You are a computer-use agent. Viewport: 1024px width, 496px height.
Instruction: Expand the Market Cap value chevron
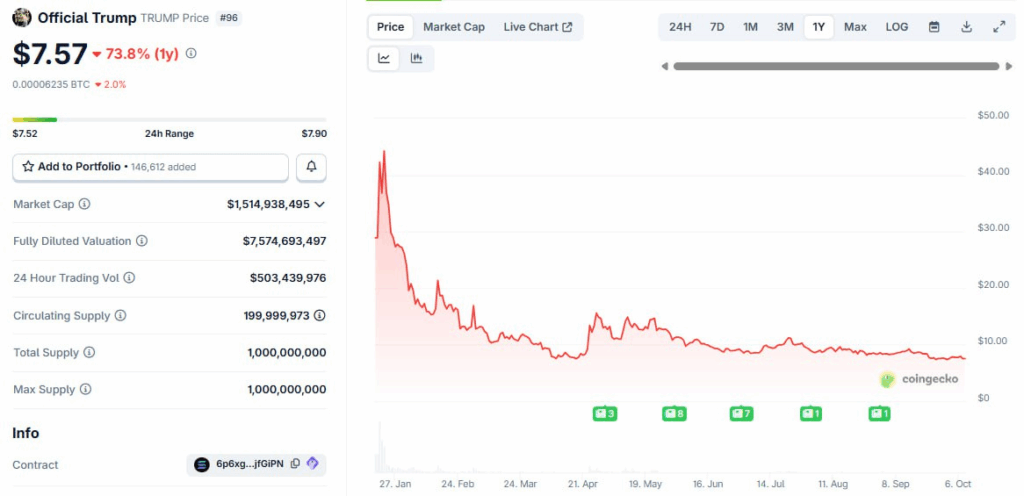click(320, 204)
